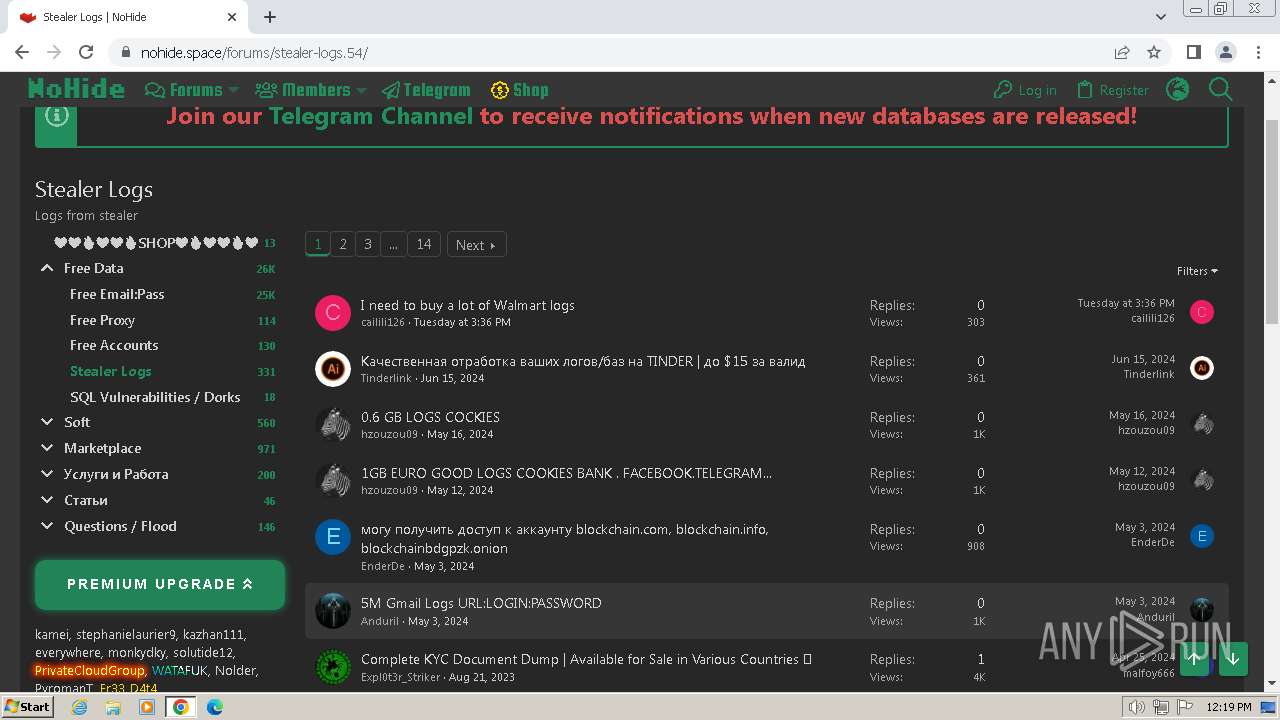
Task: Open the Members dropdown menu
Action: tap(311, 90)
